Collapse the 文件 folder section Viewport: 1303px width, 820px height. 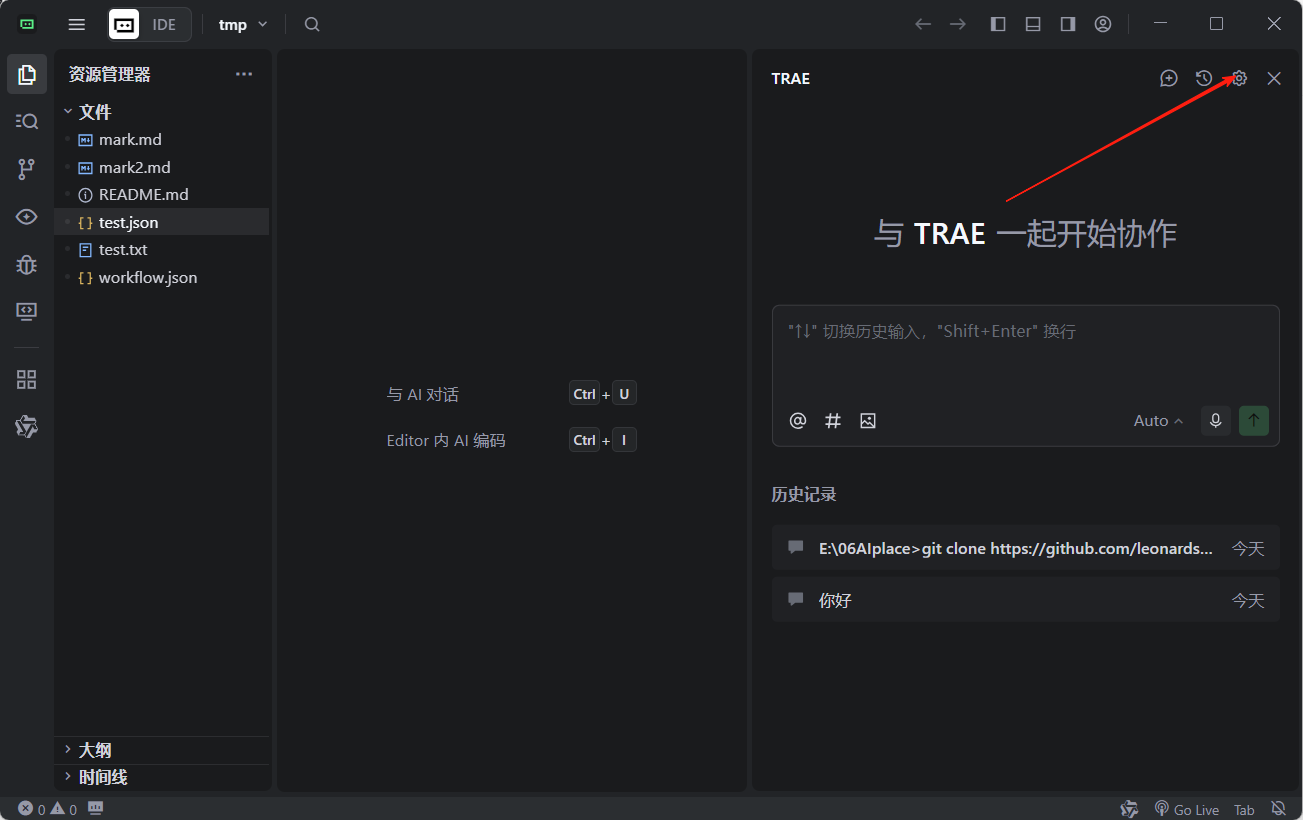point(162,112)
